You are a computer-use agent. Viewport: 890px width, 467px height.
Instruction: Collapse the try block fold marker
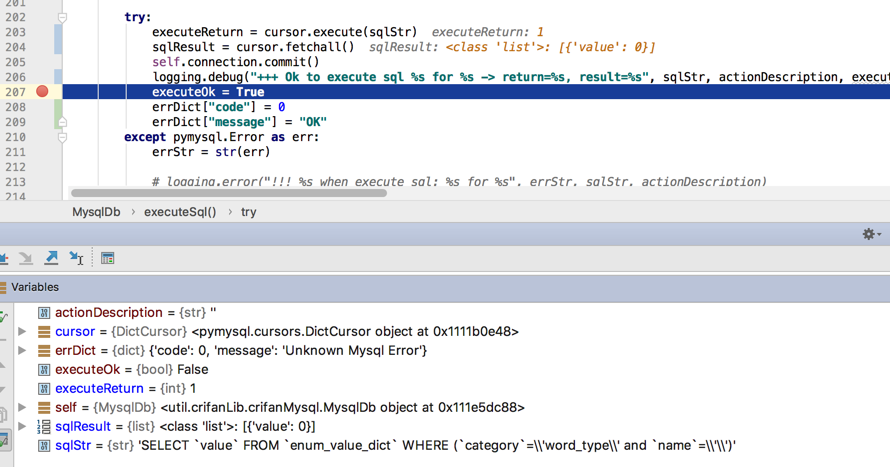tap(62, 17)
